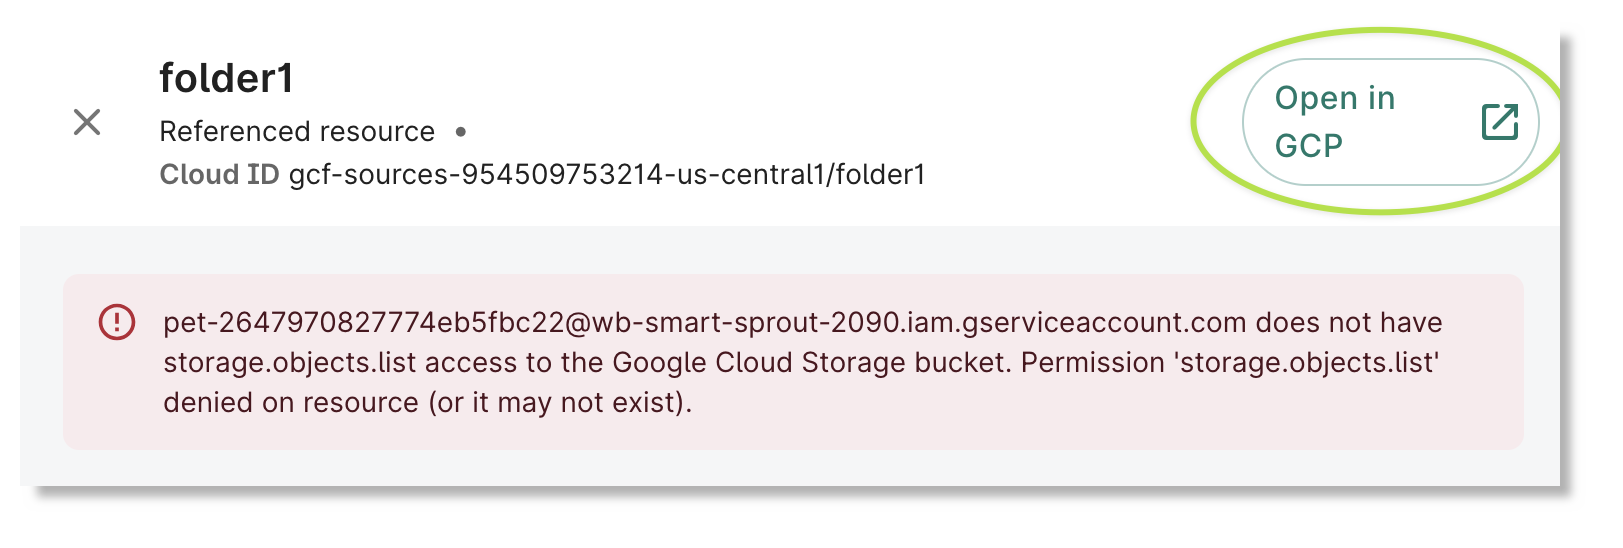This screenshot has height=548, width=1623.
Task: Click the folder1 title heading
Action: click(226, 78)
